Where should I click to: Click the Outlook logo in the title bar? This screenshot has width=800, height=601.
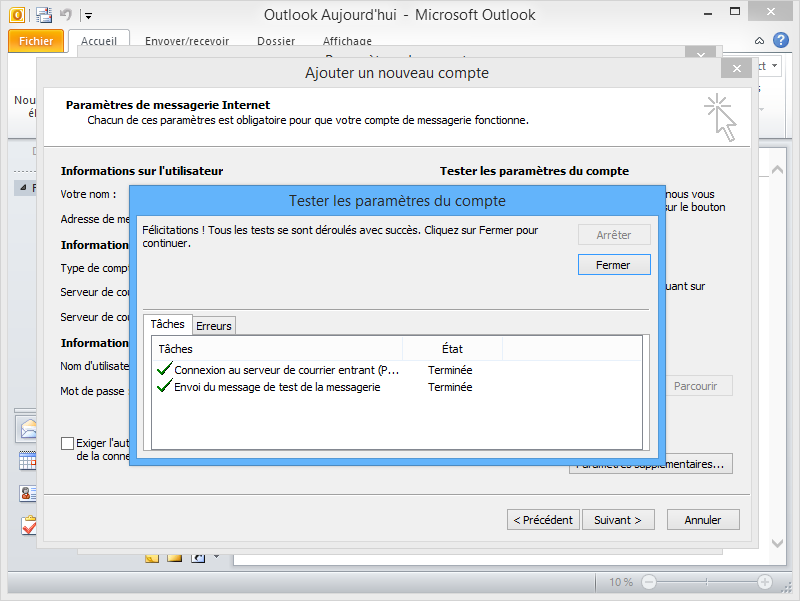[x=17, y=14]
